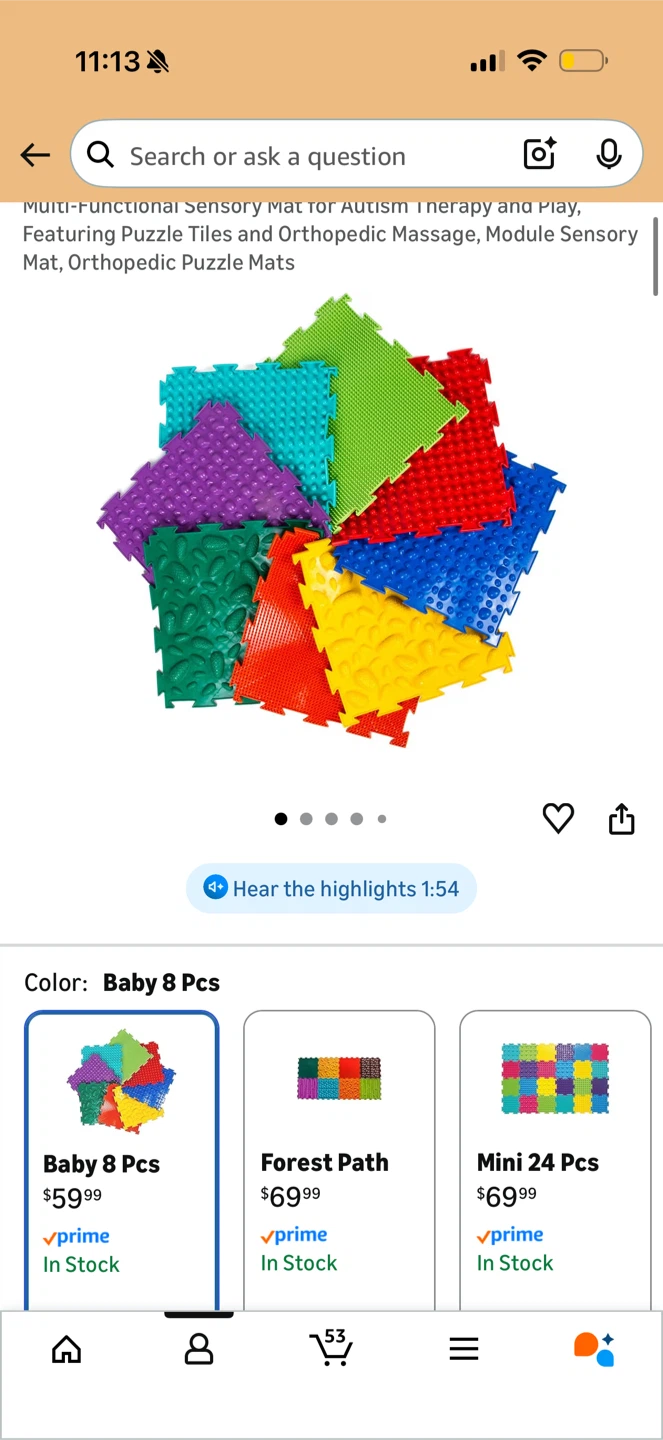The height and width of the screenshot is (1440, 663).
Task: Open the hamburger menu icon
Action: [464, 1349]
